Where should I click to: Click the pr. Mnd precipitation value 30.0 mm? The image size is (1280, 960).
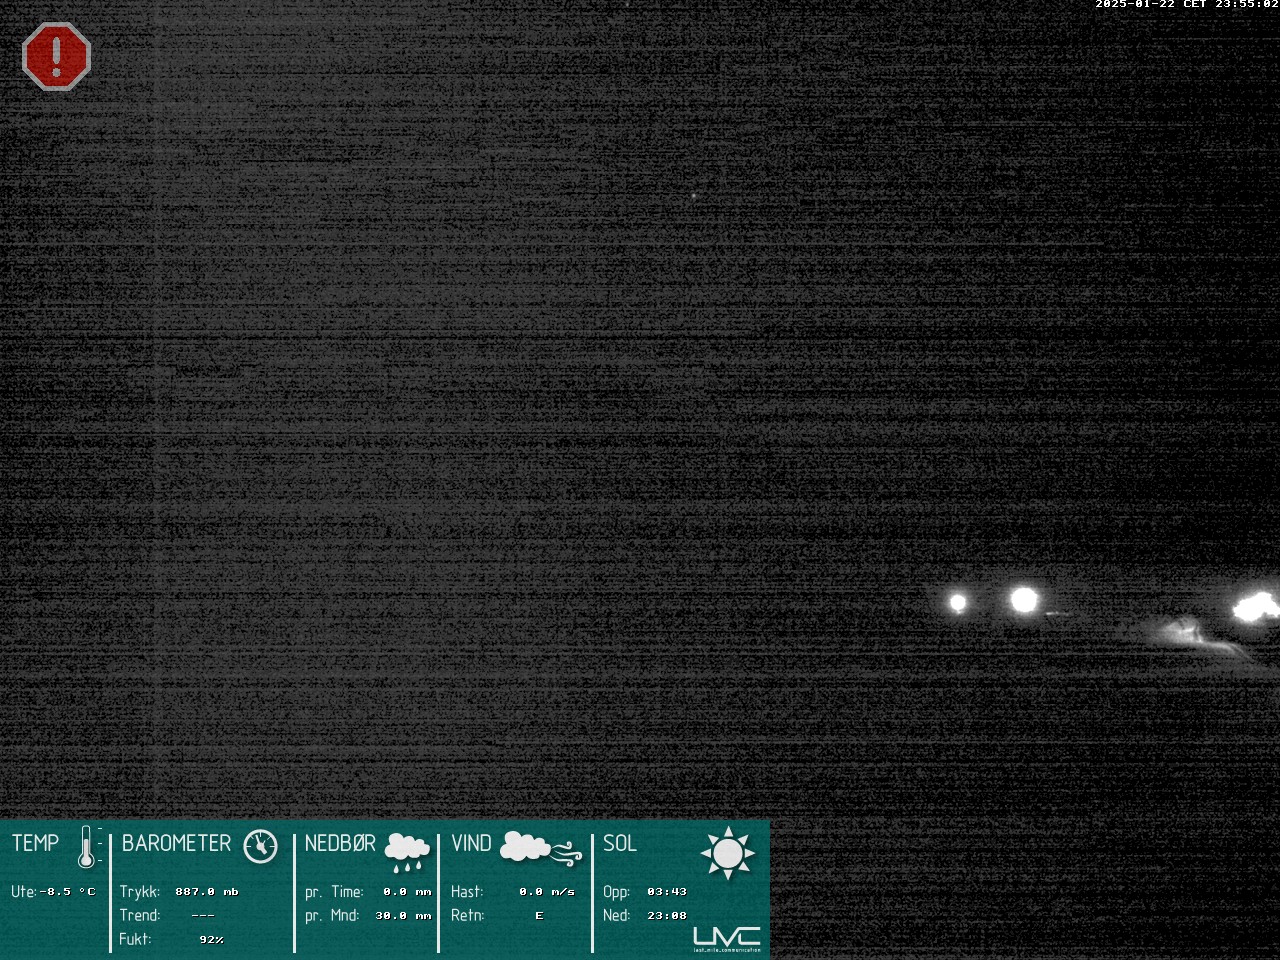(403, 916)
